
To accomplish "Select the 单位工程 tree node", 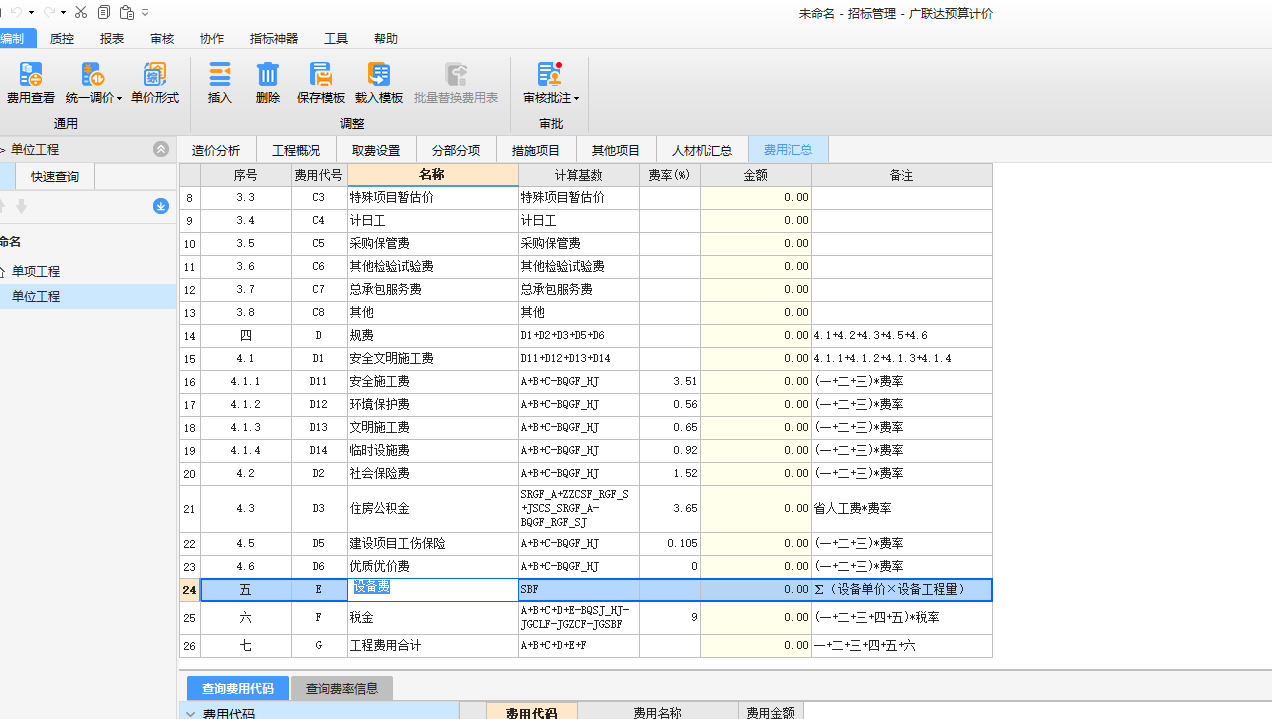I will 36,296.
